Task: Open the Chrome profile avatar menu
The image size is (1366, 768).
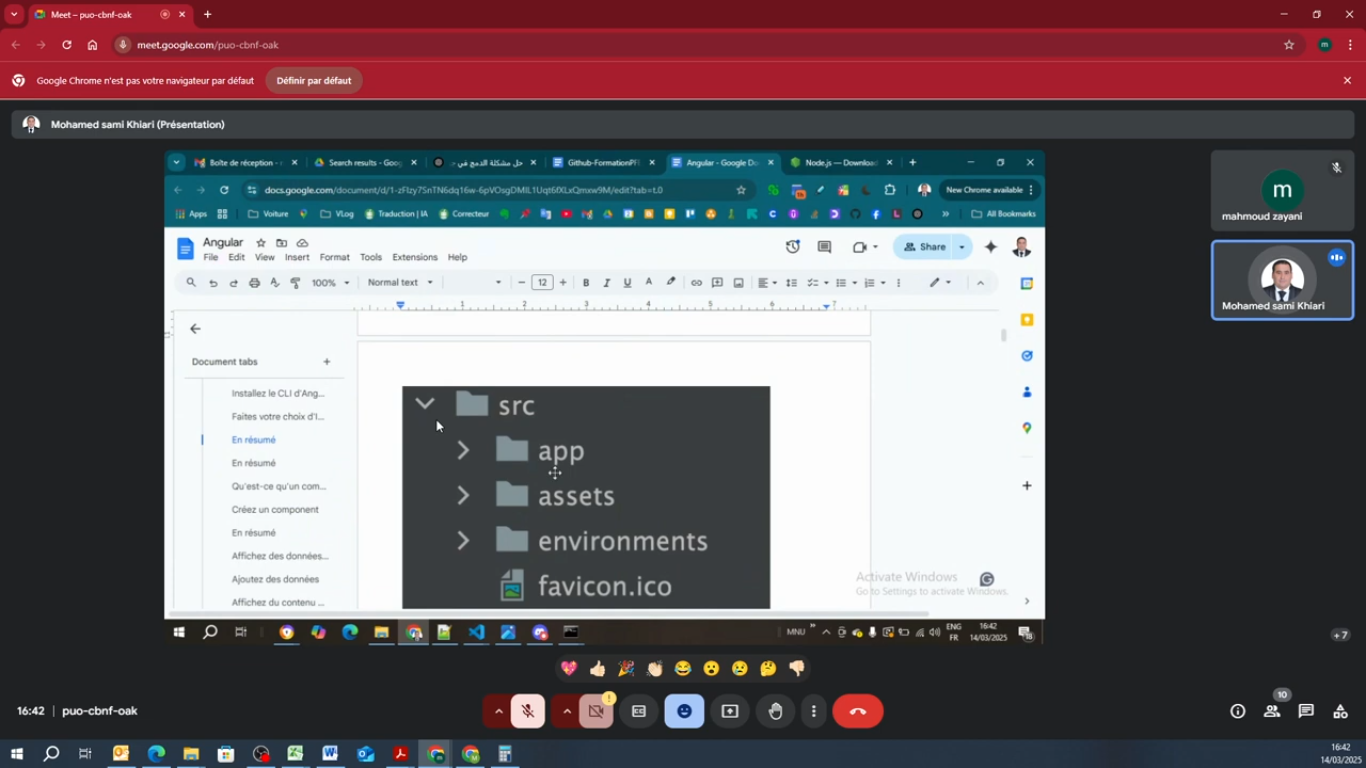Action: click(x=1325, y=45)
